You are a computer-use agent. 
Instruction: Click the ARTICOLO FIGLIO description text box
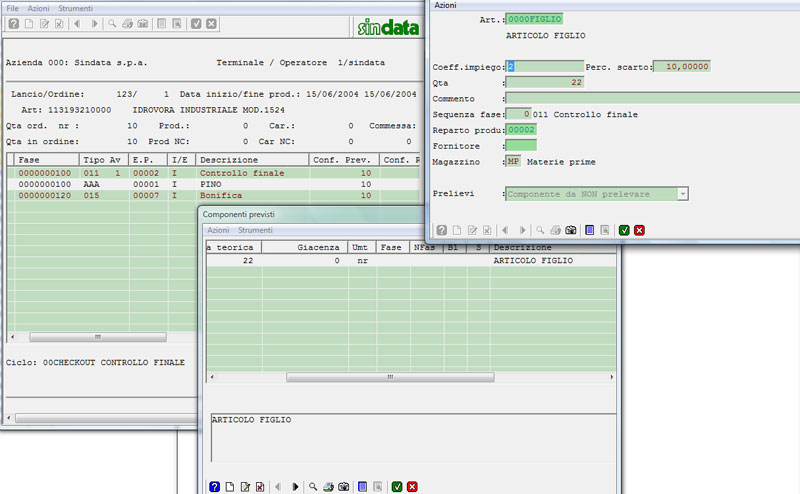point(413,437)
